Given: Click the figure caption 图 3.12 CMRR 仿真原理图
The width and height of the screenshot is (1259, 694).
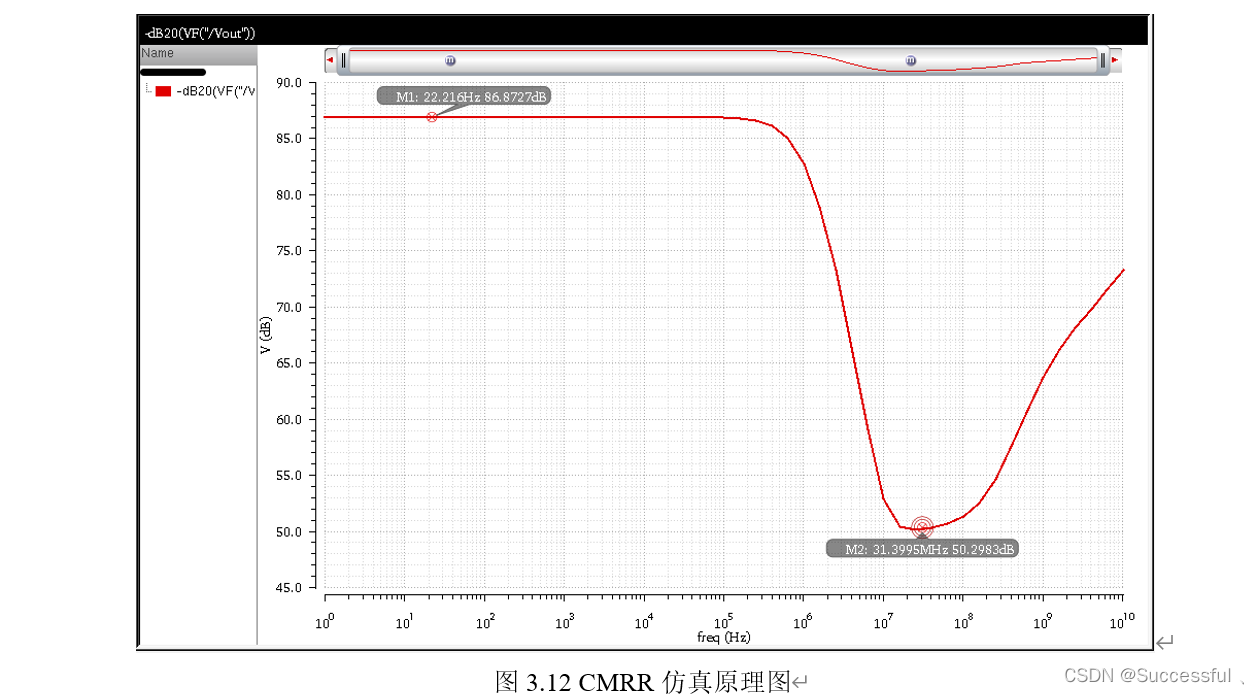Looking at the screenshot, I should click(x=643, y=682).
